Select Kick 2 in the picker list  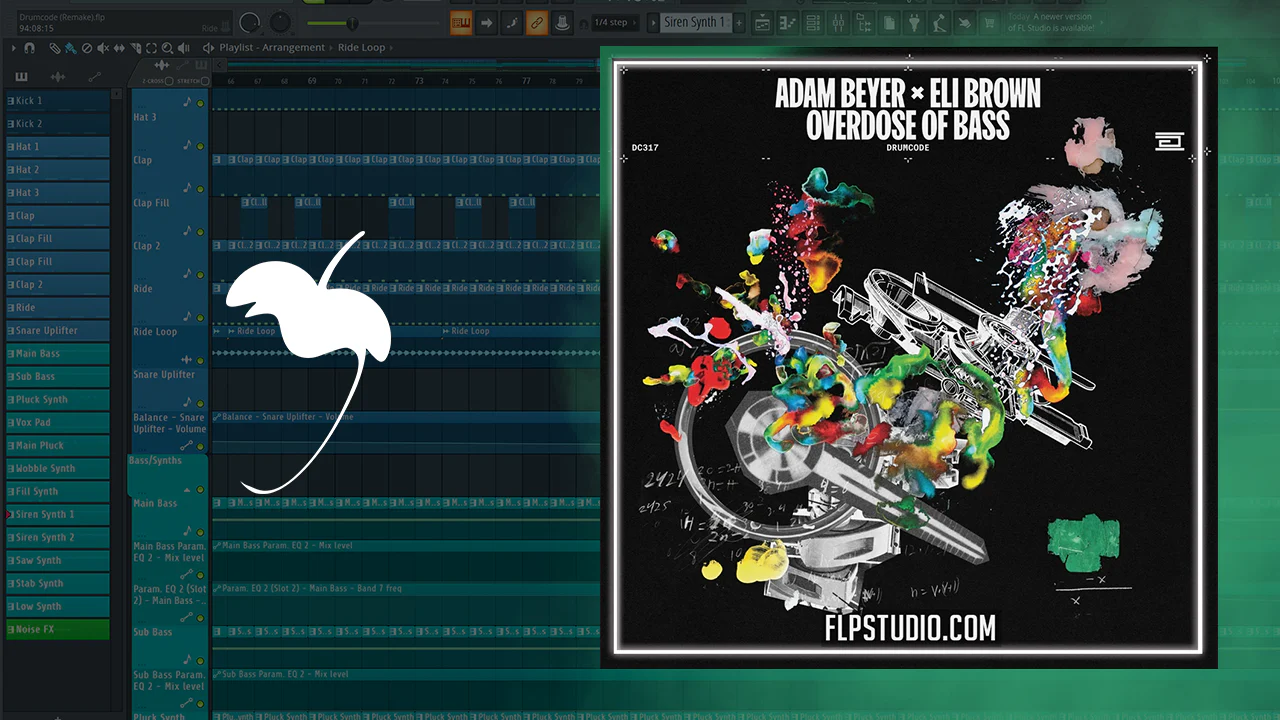[58, 124]
